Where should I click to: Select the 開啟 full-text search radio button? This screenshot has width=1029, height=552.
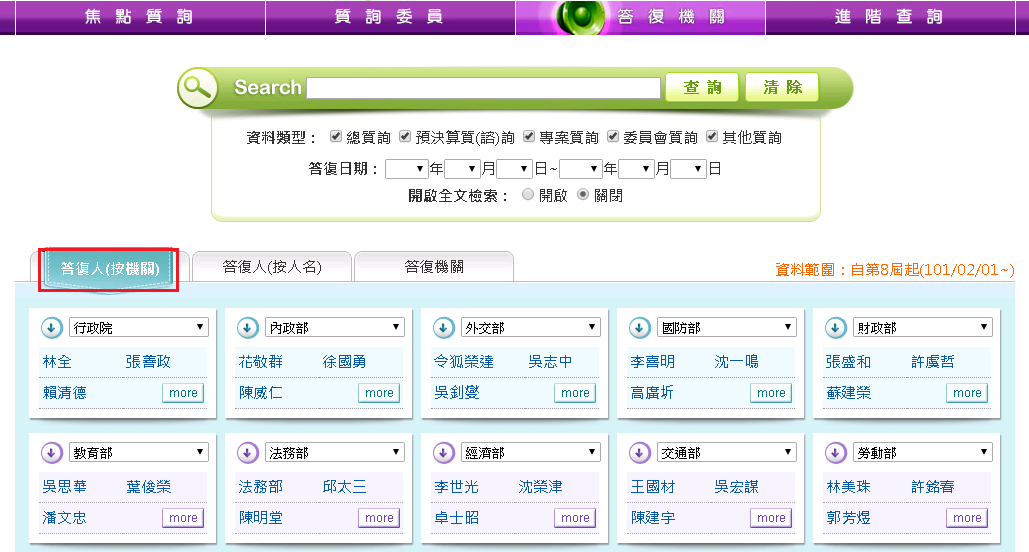tap(528, 196)
